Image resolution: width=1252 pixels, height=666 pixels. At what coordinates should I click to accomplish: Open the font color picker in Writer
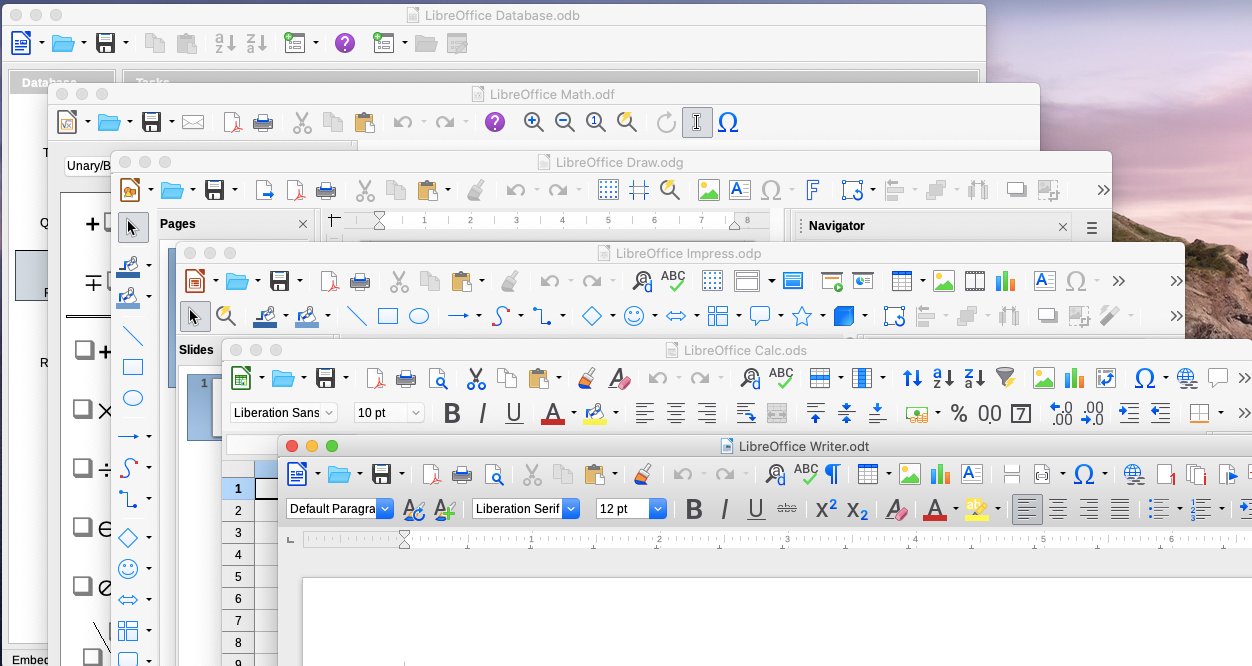click(x=936, y=509)
